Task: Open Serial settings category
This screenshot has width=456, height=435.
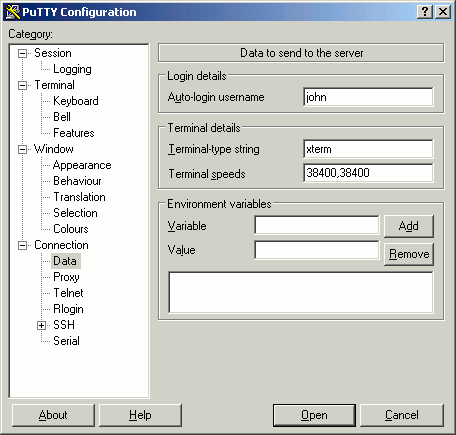Action: pos(66,341)
